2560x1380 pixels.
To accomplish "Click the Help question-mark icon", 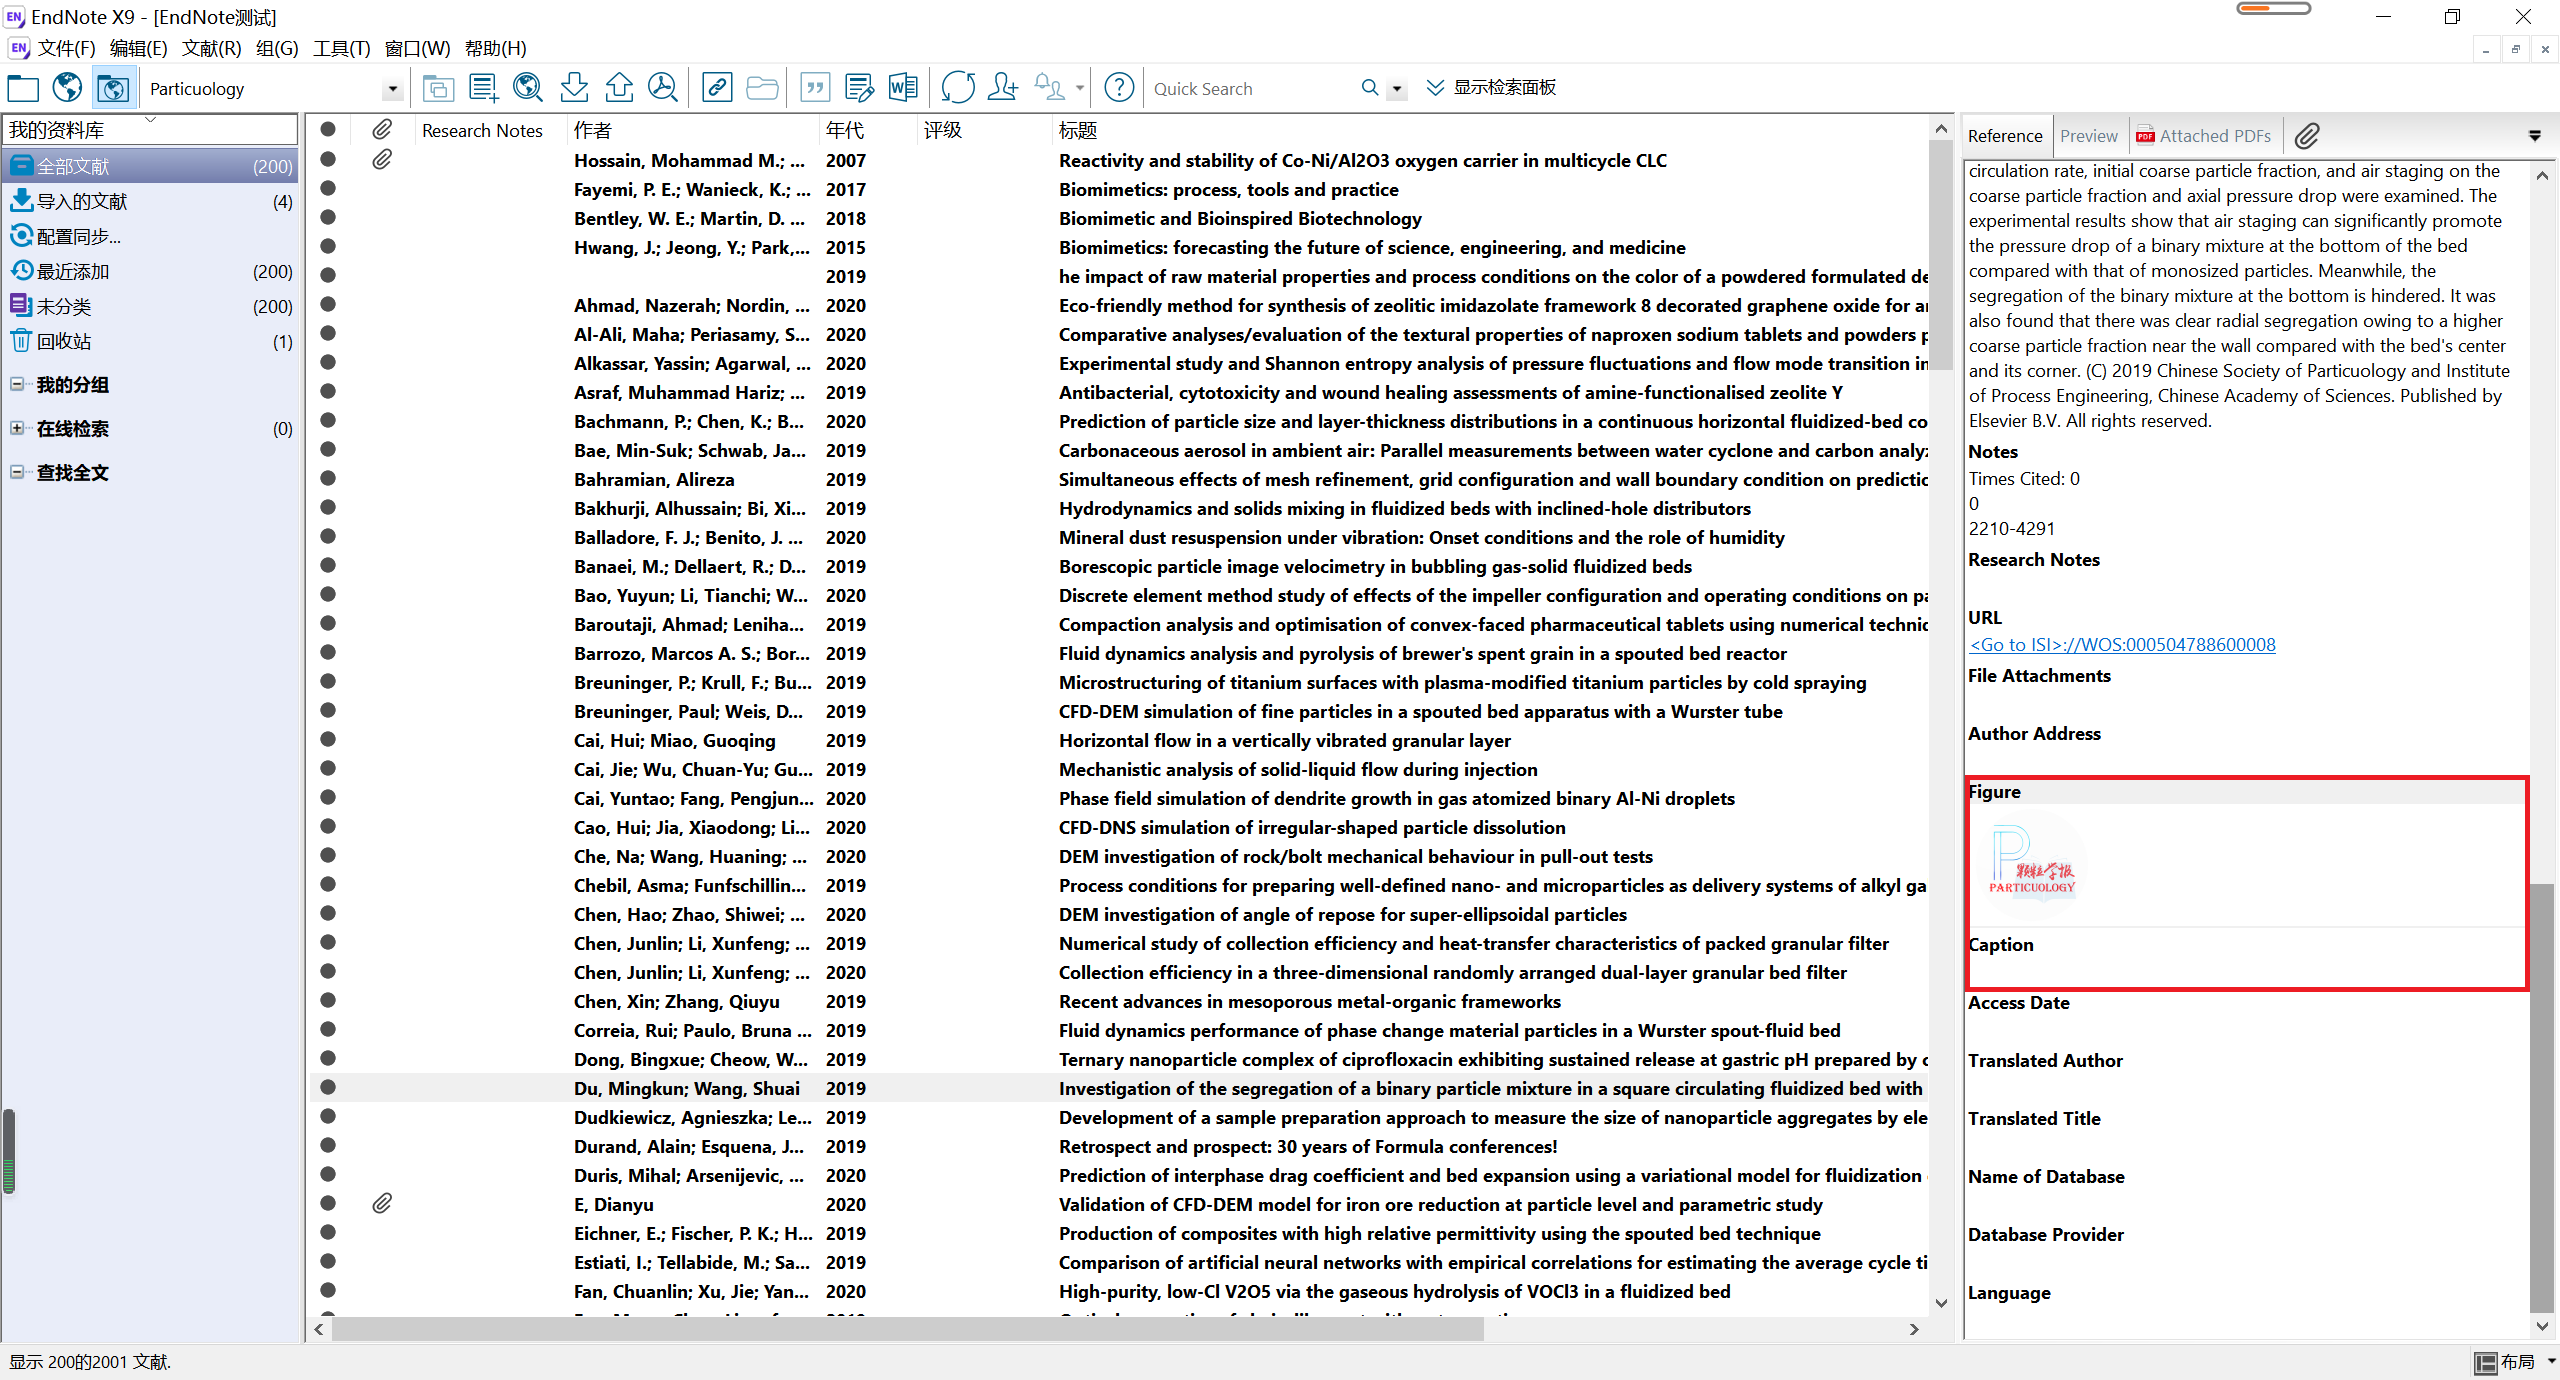I will 1119,88.
